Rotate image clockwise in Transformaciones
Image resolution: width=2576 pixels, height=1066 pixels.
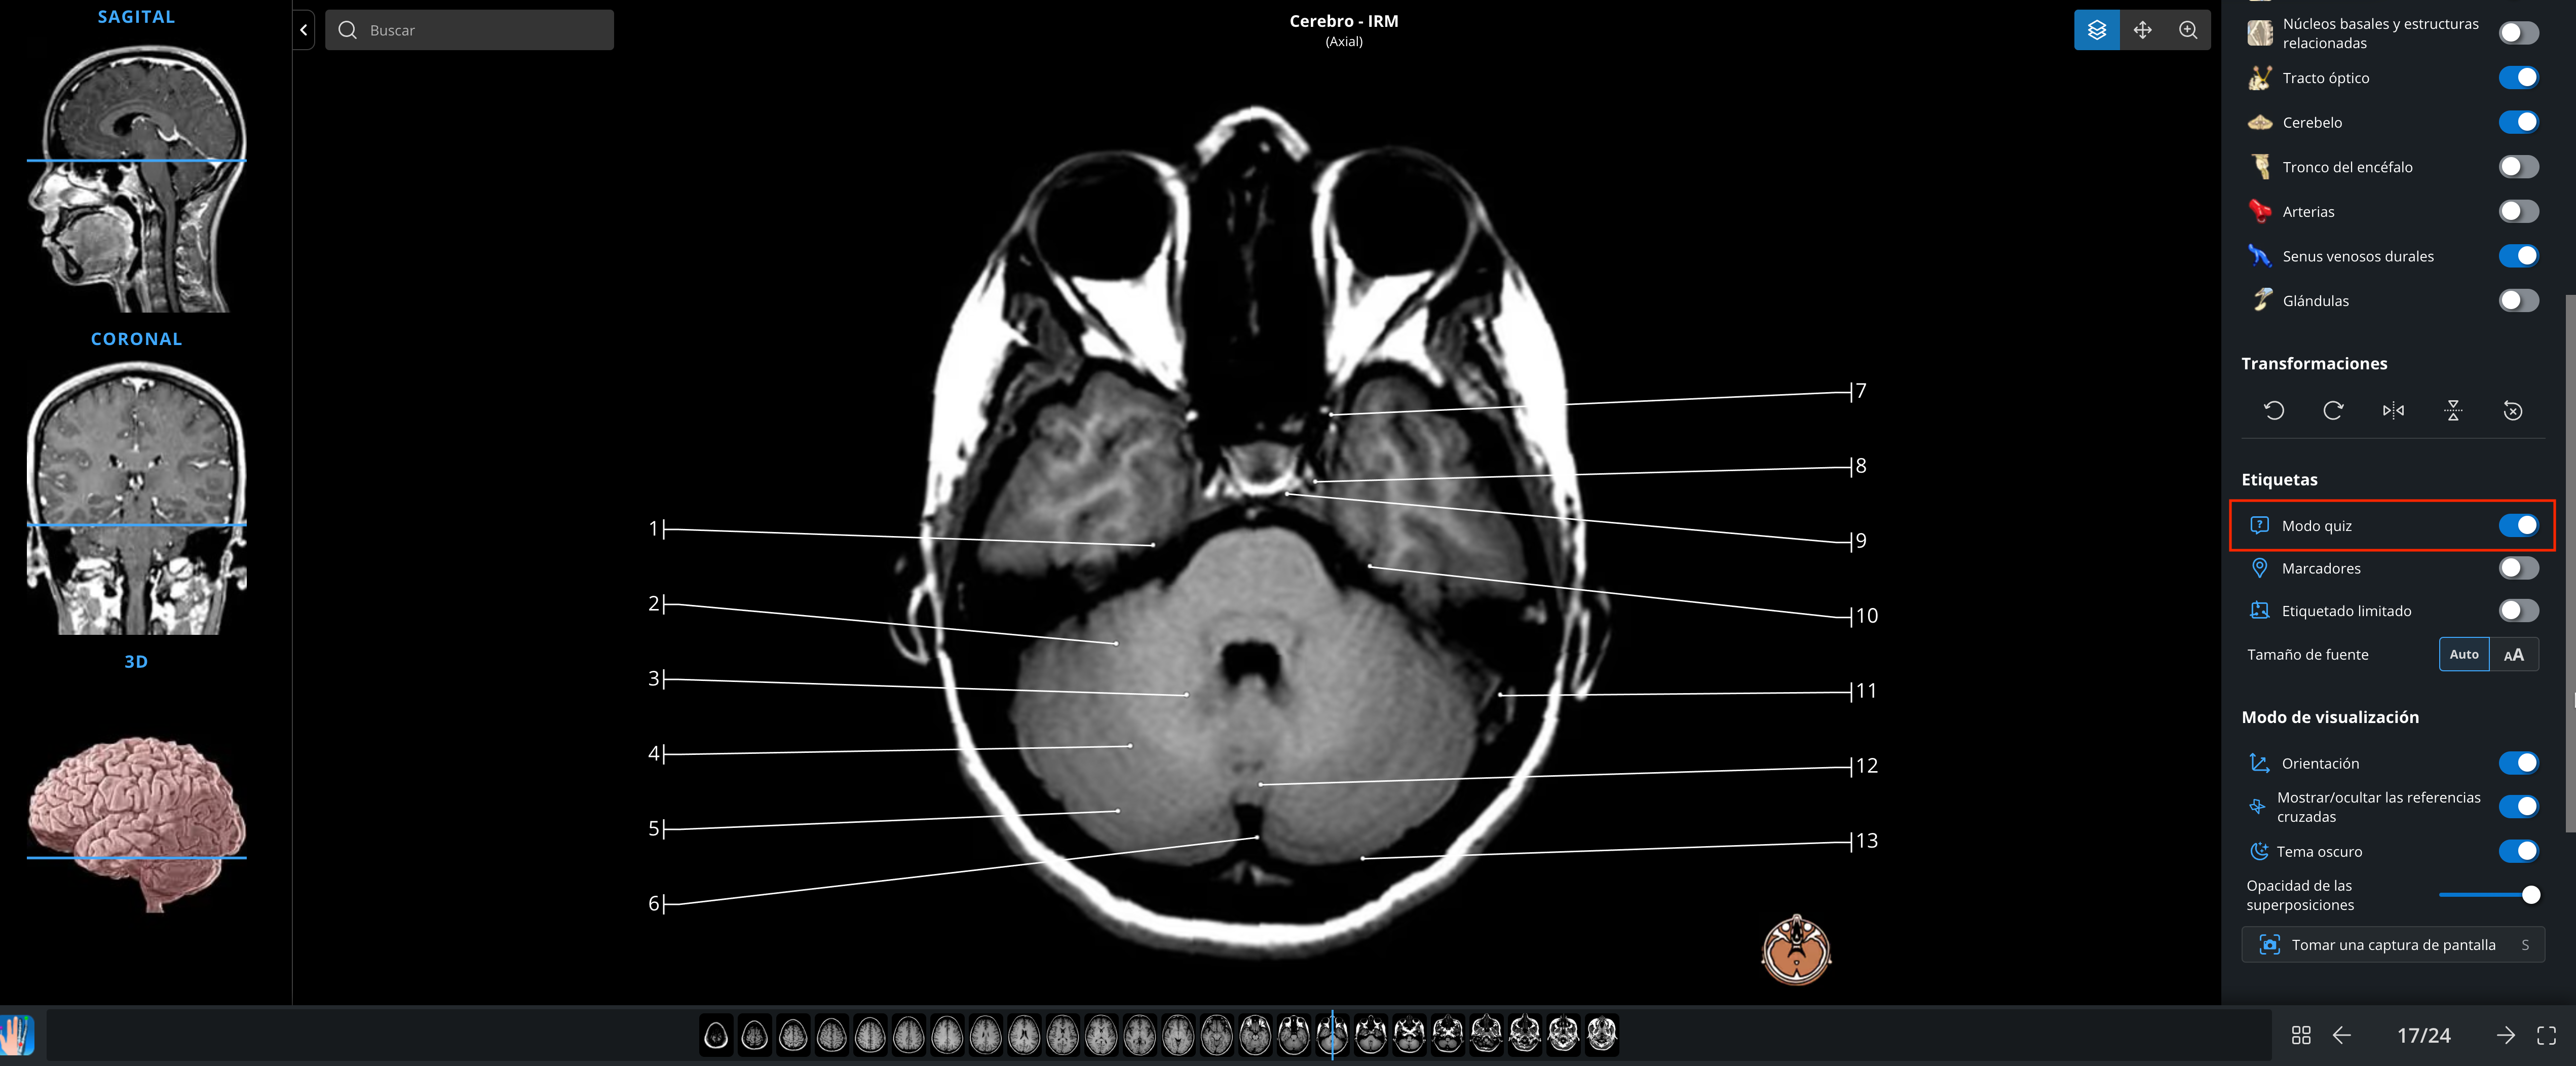coord(2333,410)
